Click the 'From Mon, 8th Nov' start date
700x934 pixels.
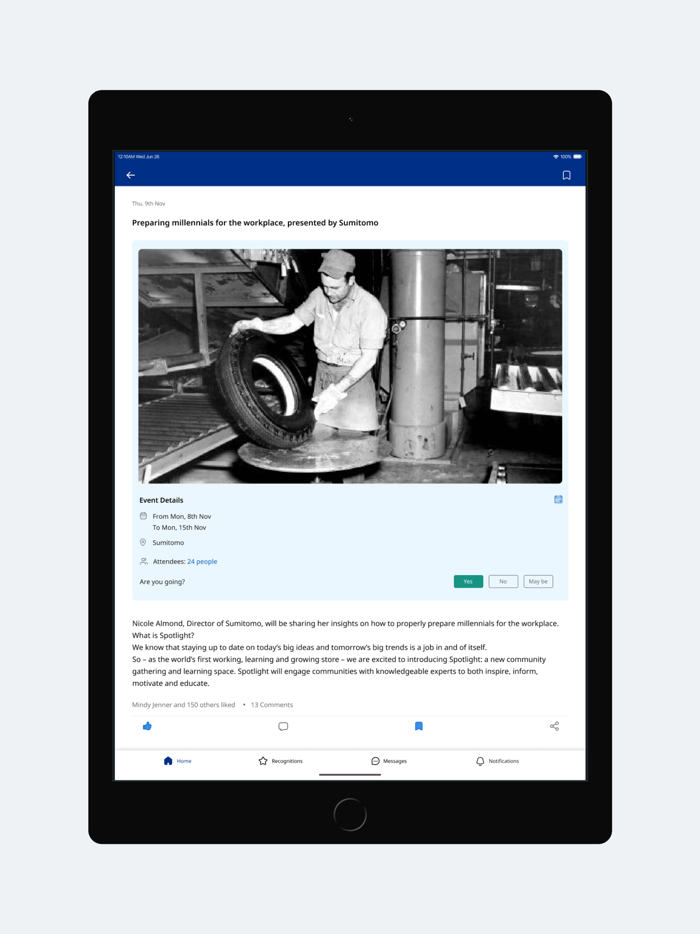pyautogui.click(x=182, y=516)
